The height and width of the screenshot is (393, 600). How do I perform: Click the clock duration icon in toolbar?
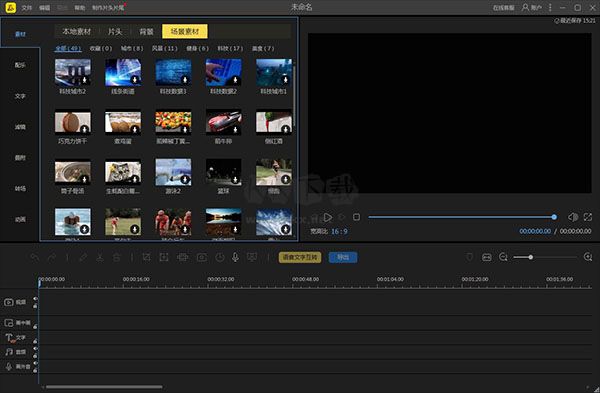coord(220,258)
